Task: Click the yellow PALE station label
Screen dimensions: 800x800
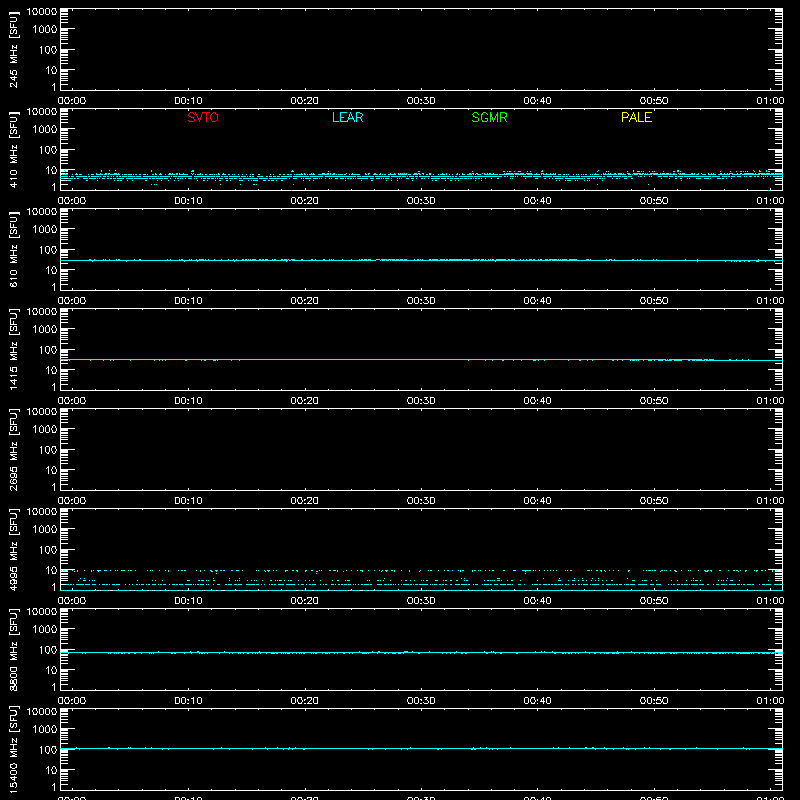Action: click(x=636, y=117)
